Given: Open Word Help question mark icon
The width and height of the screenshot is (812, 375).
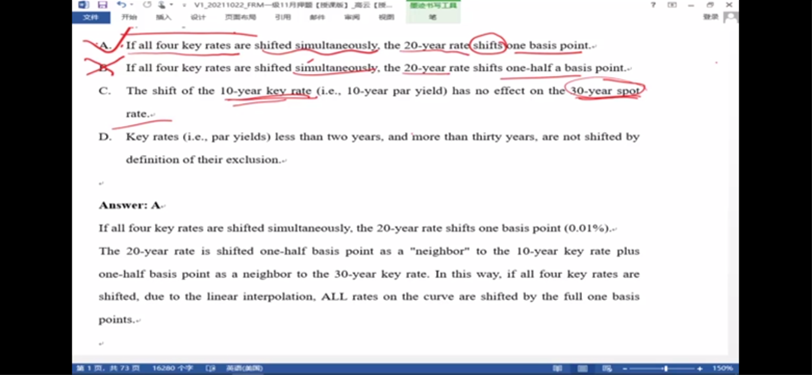Looking at the screenshot, I should click(x=653, y=5).
